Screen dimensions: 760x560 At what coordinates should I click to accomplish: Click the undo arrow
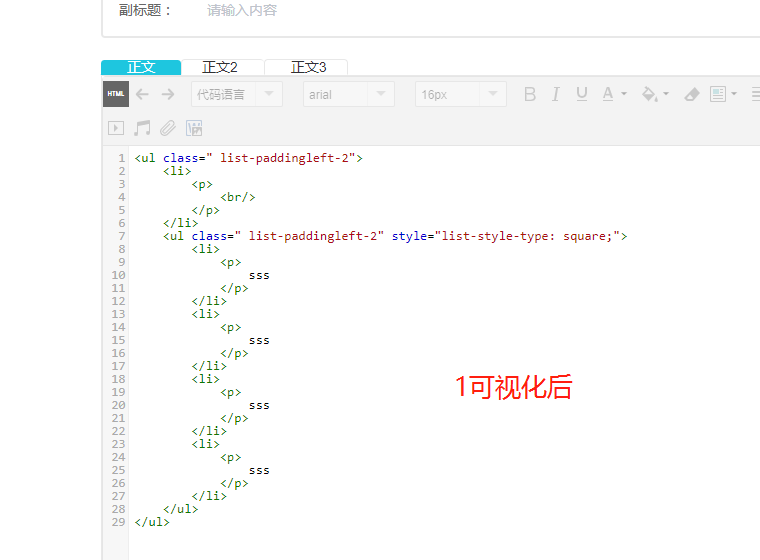(142, 94)
